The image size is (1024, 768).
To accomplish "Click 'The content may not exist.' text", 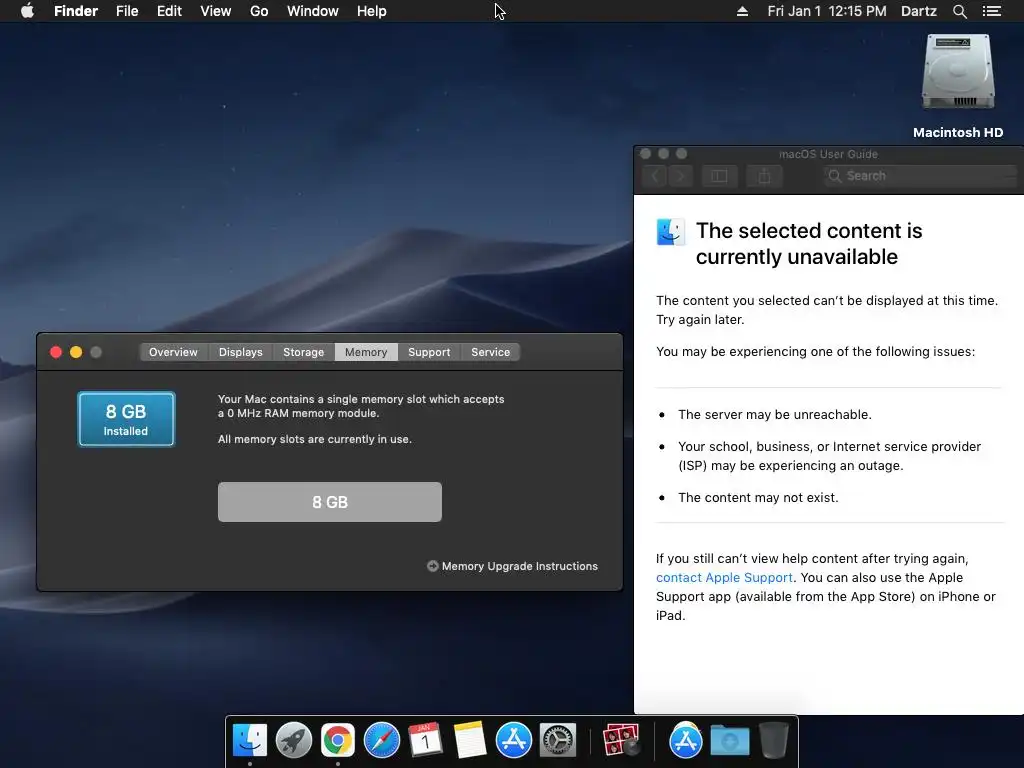I will click(758, 498).
